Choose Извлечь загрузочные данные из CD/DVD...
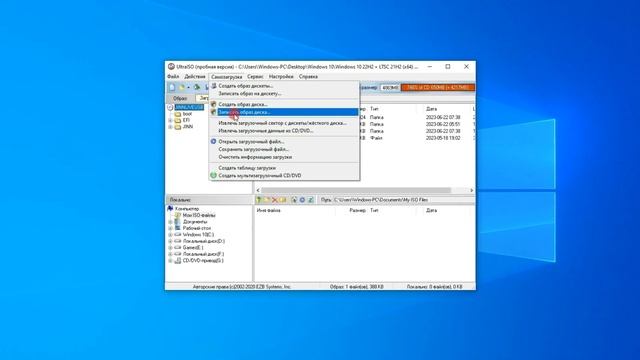Viewport: 640px width, 360px height. click(x=284, y=131)
